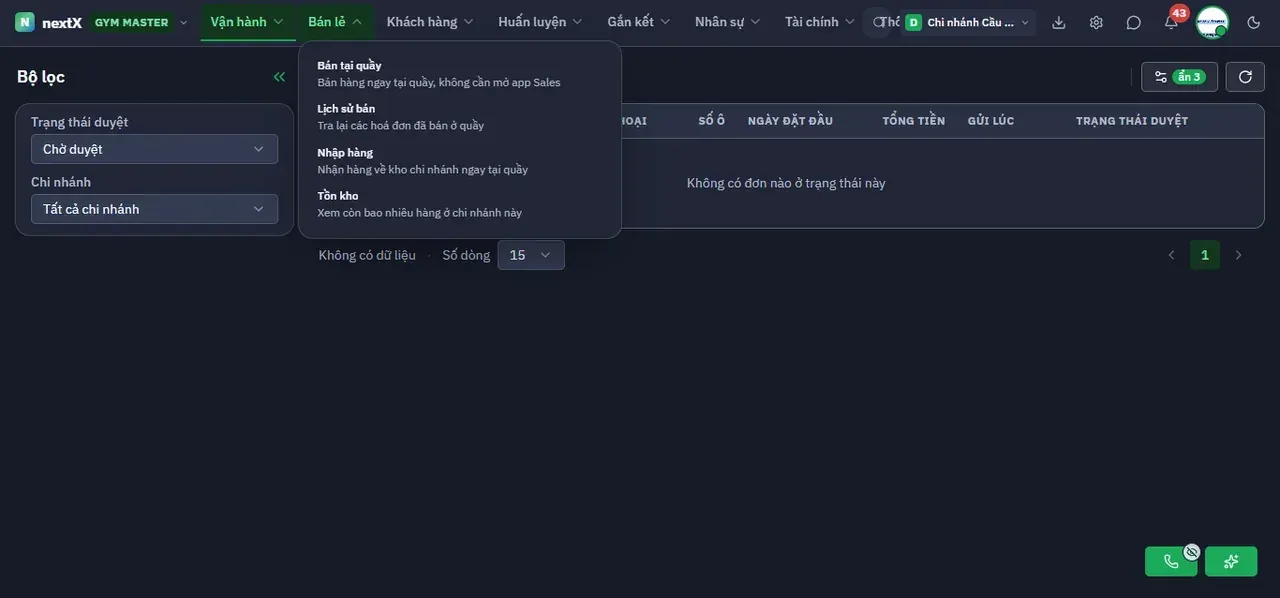Image resolution: width=1280 pixels, height=598 pixels.
Task: Open the Chi nhánh filter dropdown
Action: pos(154,209)
